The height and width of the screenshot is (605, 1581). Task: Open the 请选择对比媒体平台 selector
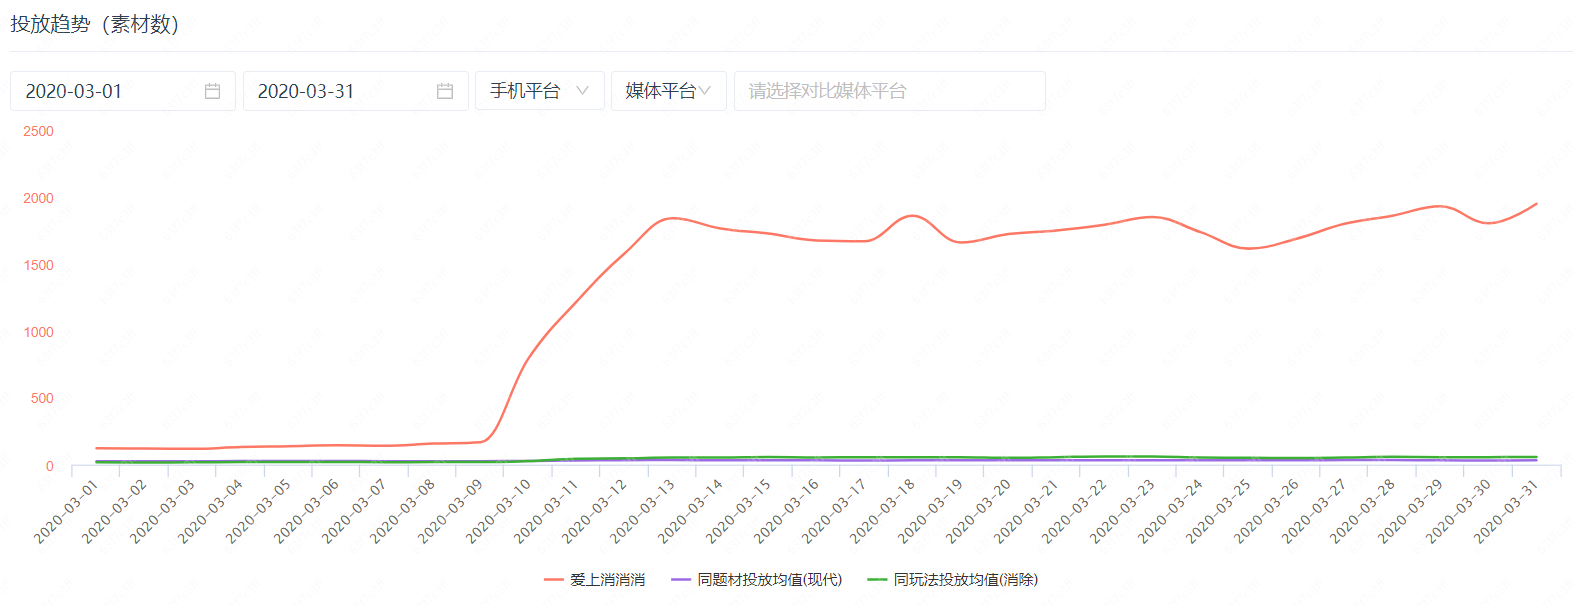coord(889,91)
